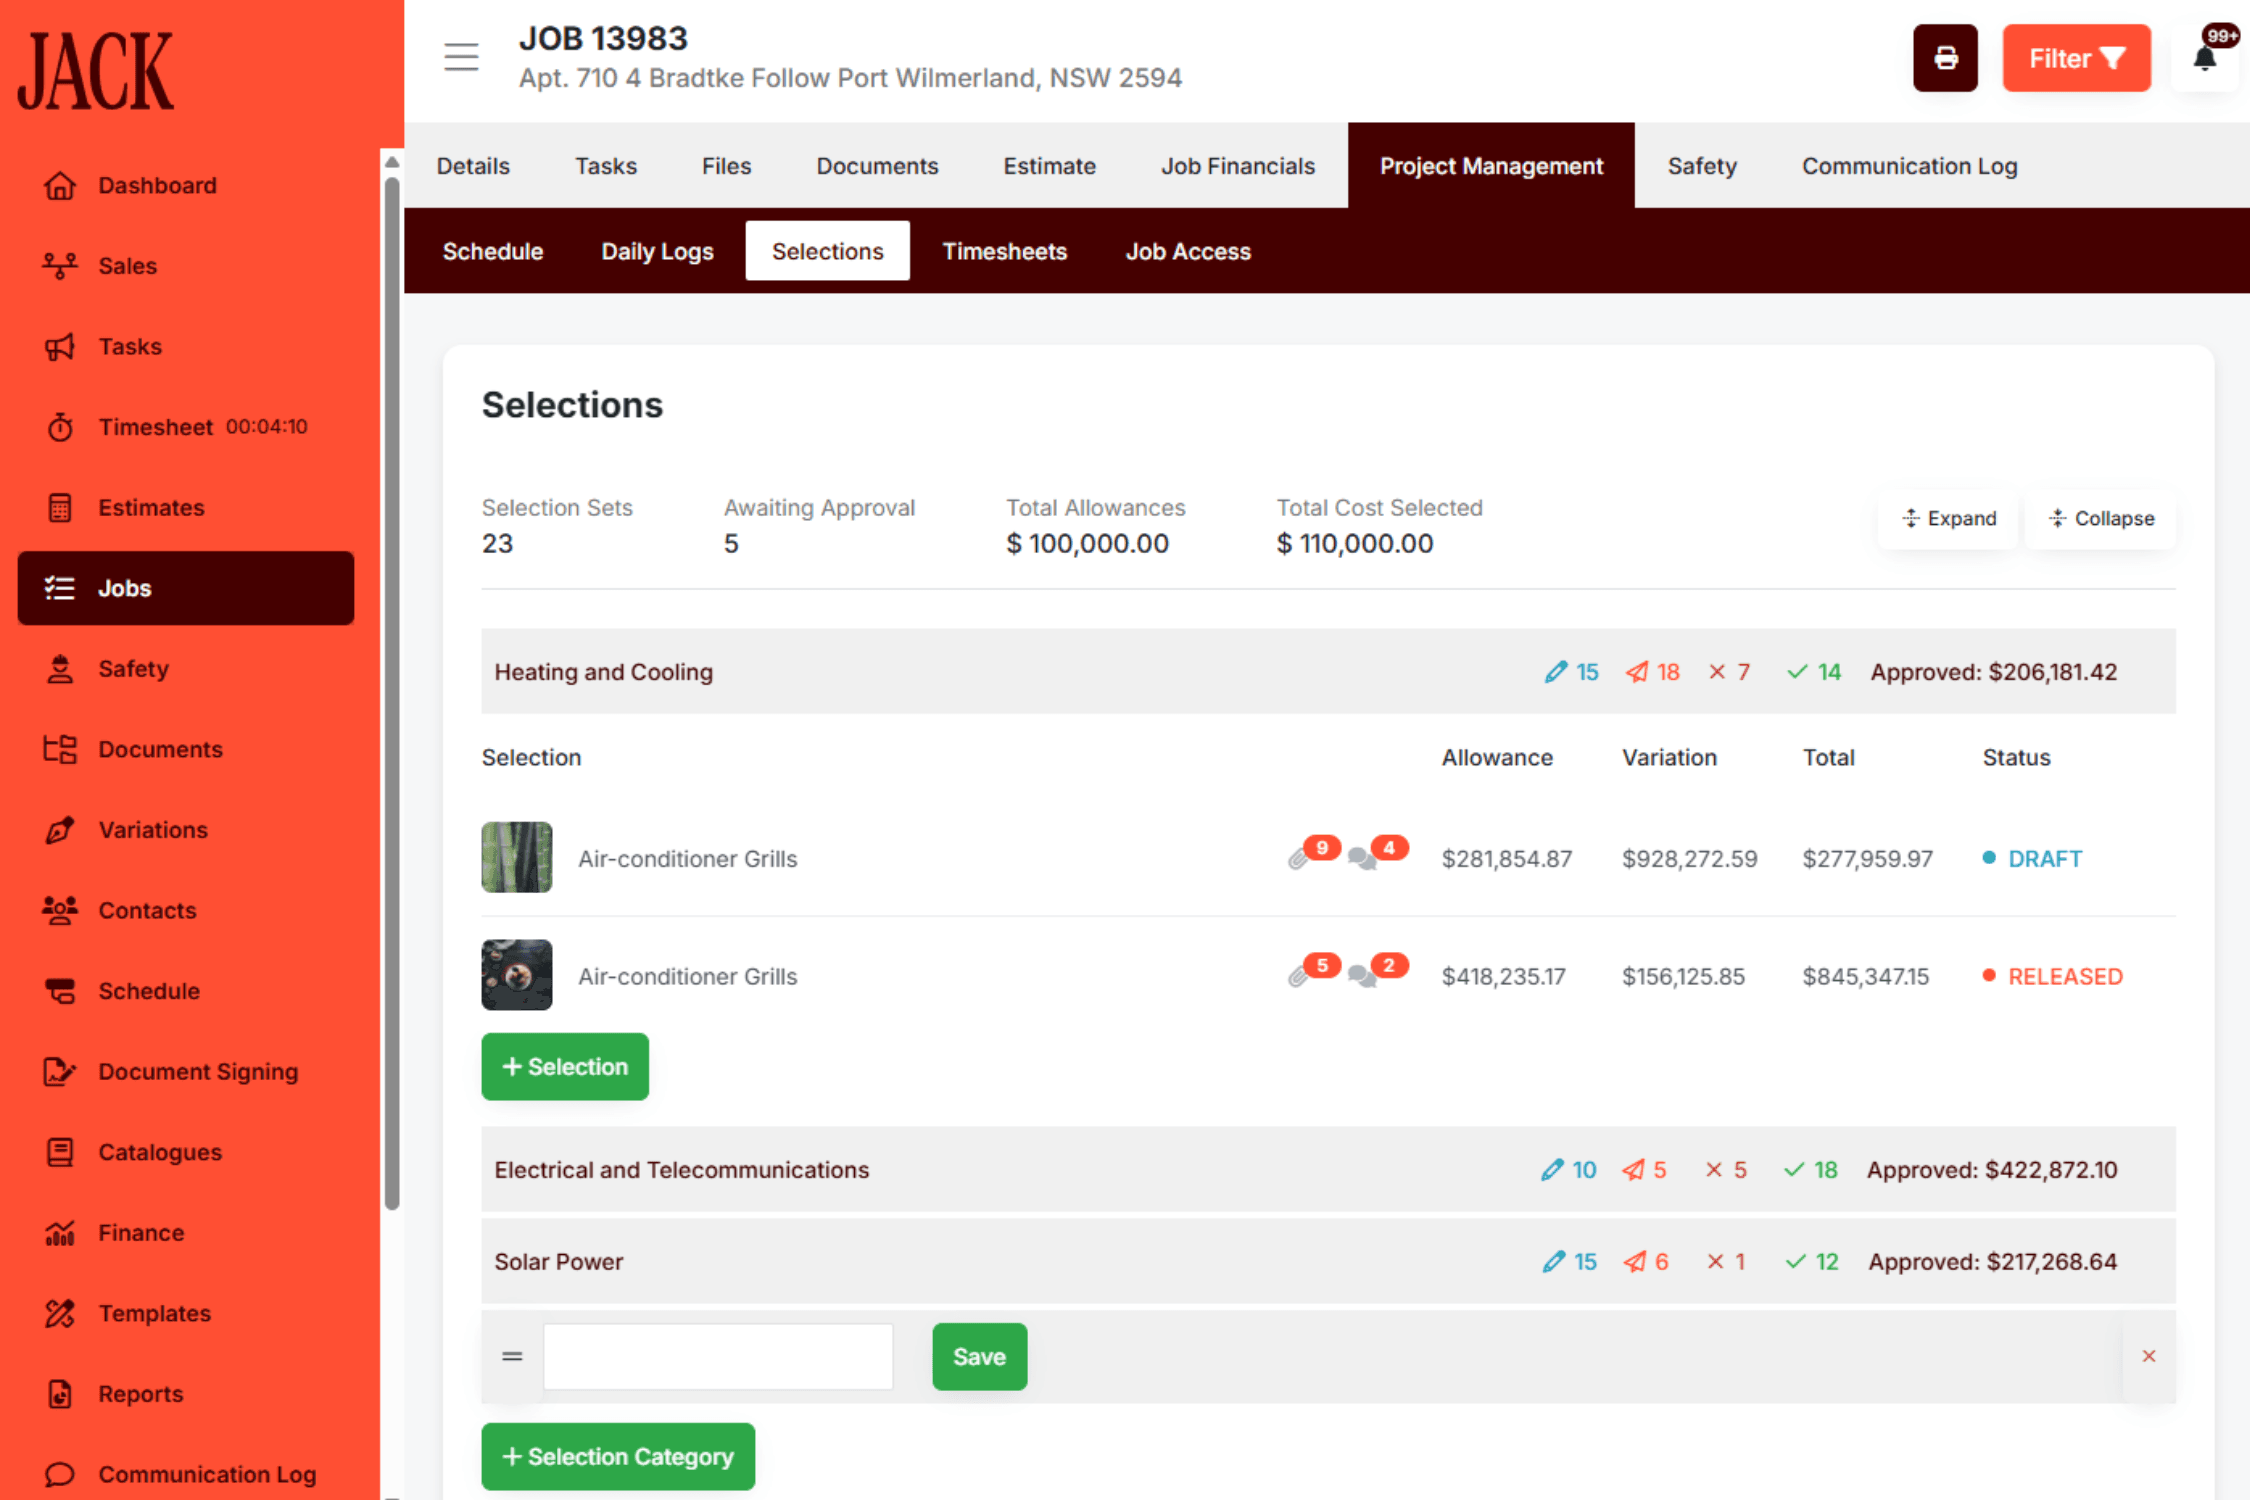Switch to the Job Financials tab
The image size is (2250, 1500).
pyautogui.click(x=1237, y=166)
